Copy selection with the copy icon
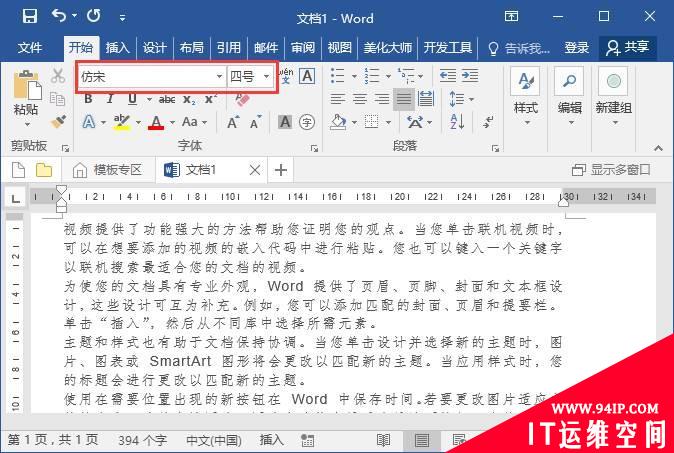 coord(58,99)
